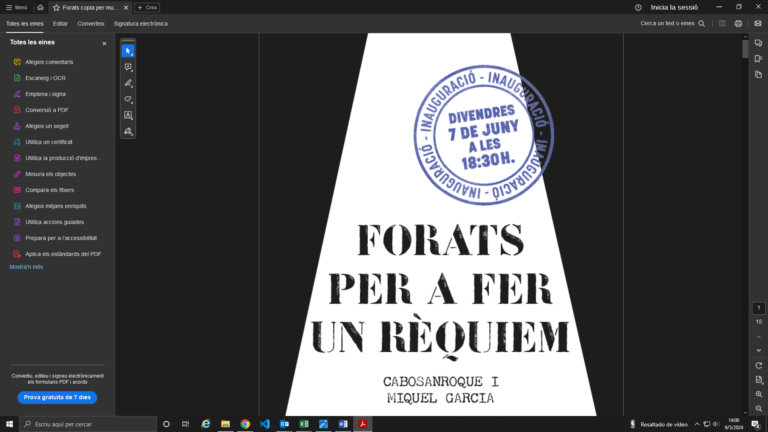Open the Converteix tab

point(91,24)
